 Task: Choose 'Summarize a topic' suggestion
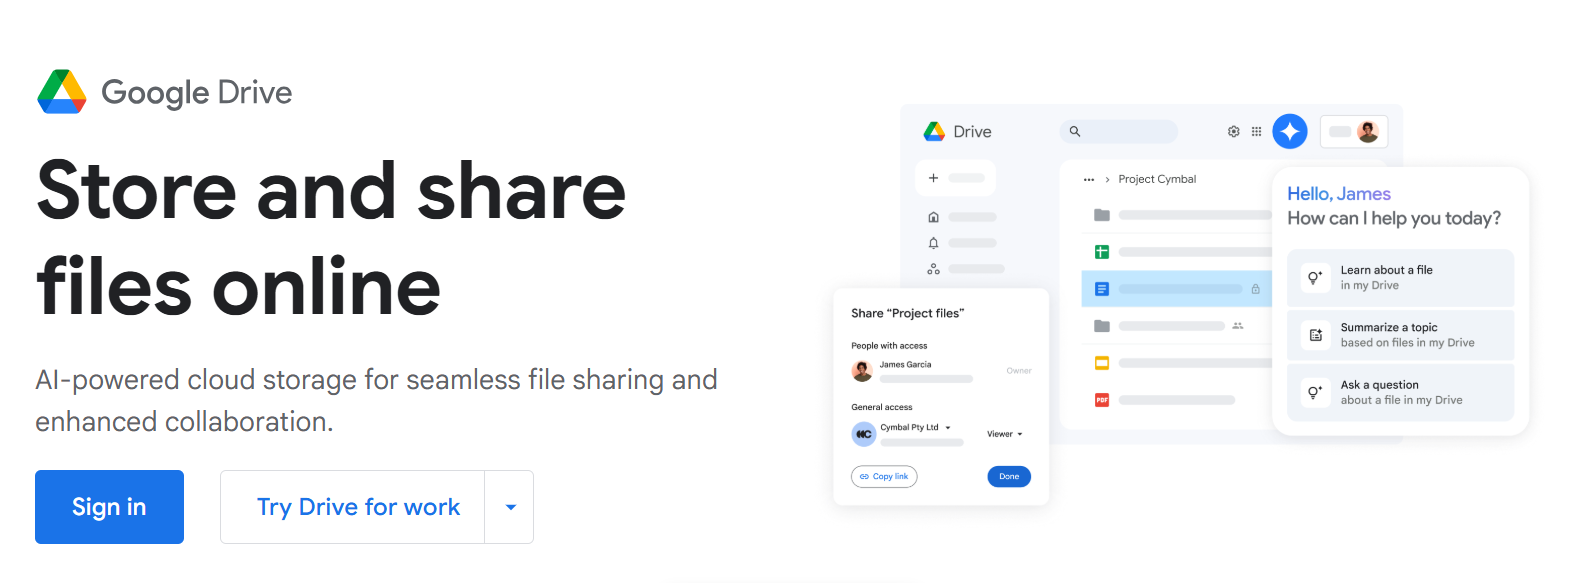point(1399,335)
